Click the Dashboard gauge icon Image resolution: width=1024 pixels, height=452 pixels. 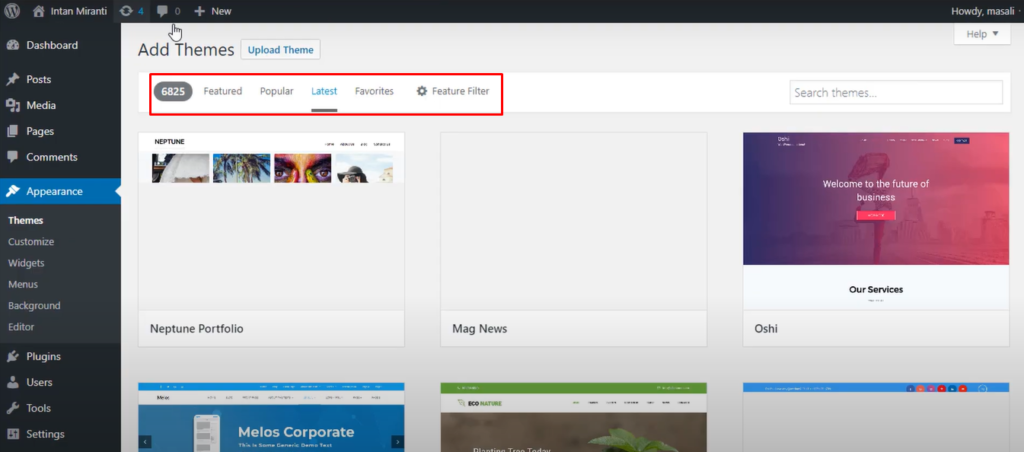coord(12,45)
